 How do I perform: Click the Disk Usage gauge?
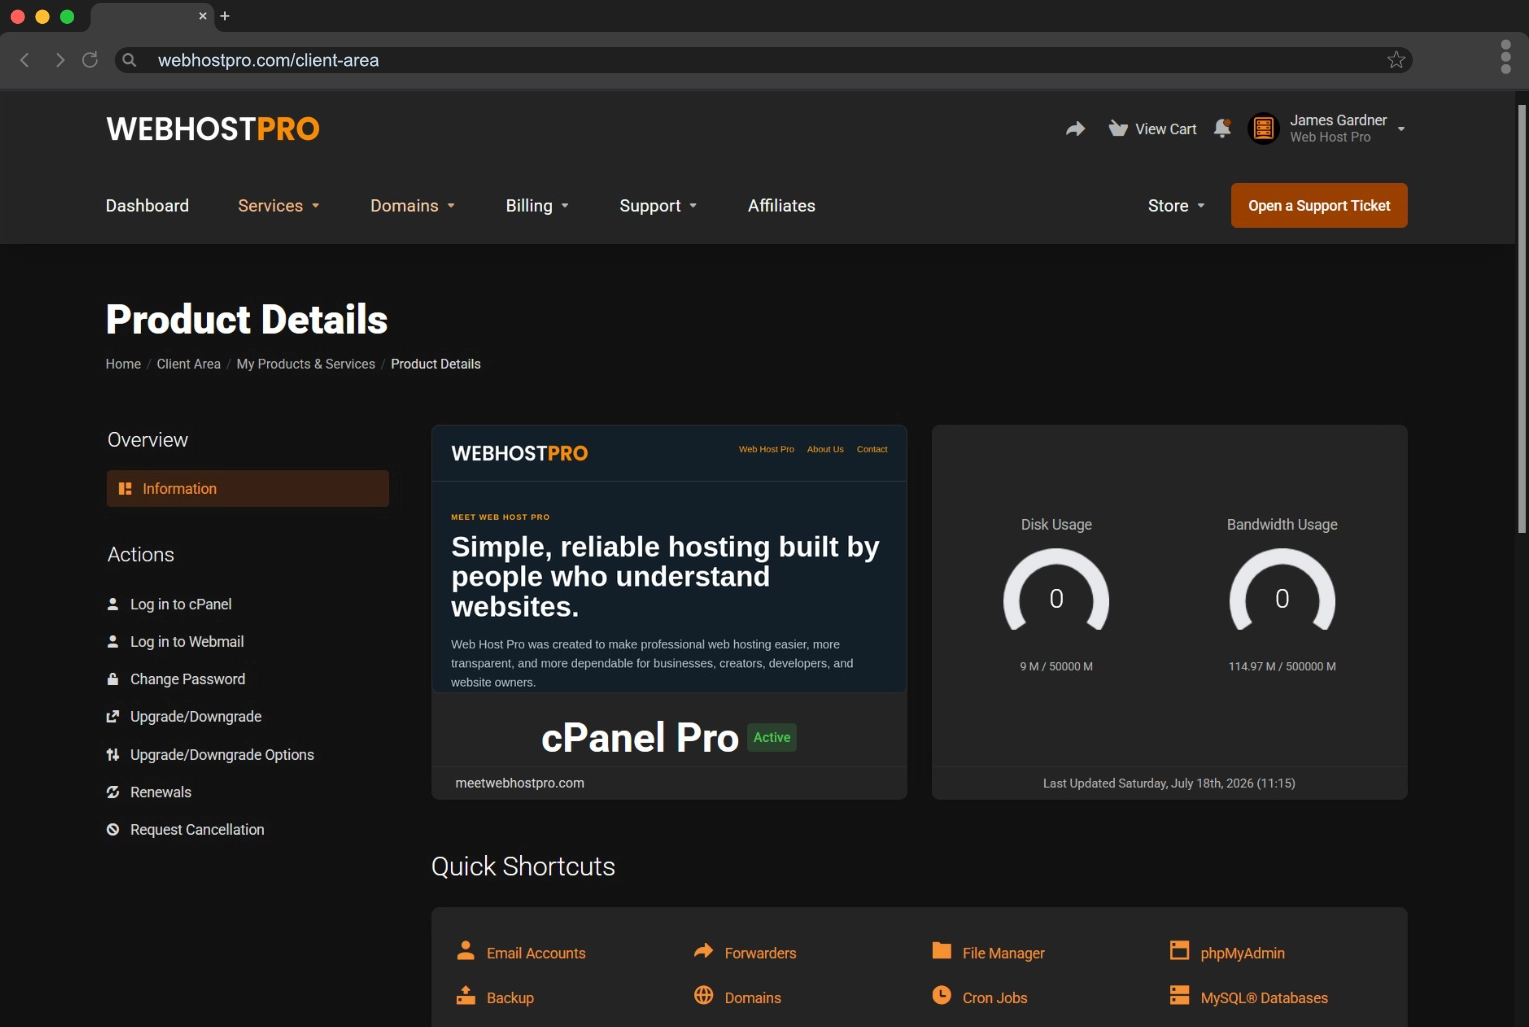1056,592
